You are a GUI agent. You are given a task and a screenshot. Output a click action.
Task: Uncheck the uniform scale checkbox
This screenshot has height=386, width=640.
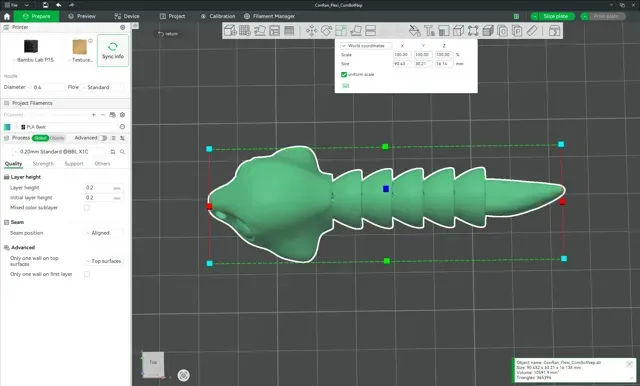(344, 74)
